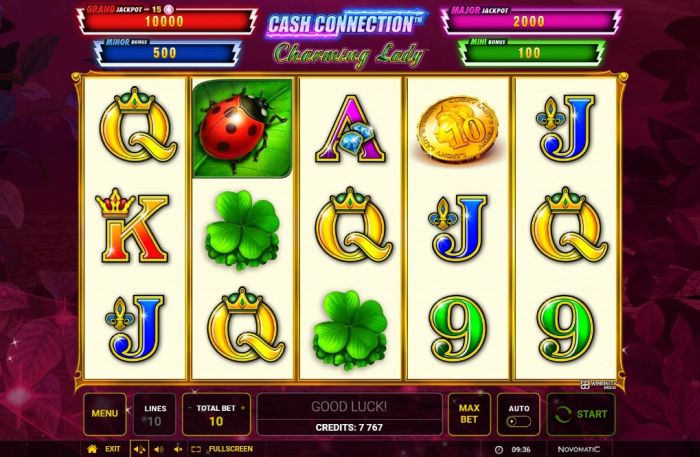Click the FULLSCREEN text label

tap(231, 449)
